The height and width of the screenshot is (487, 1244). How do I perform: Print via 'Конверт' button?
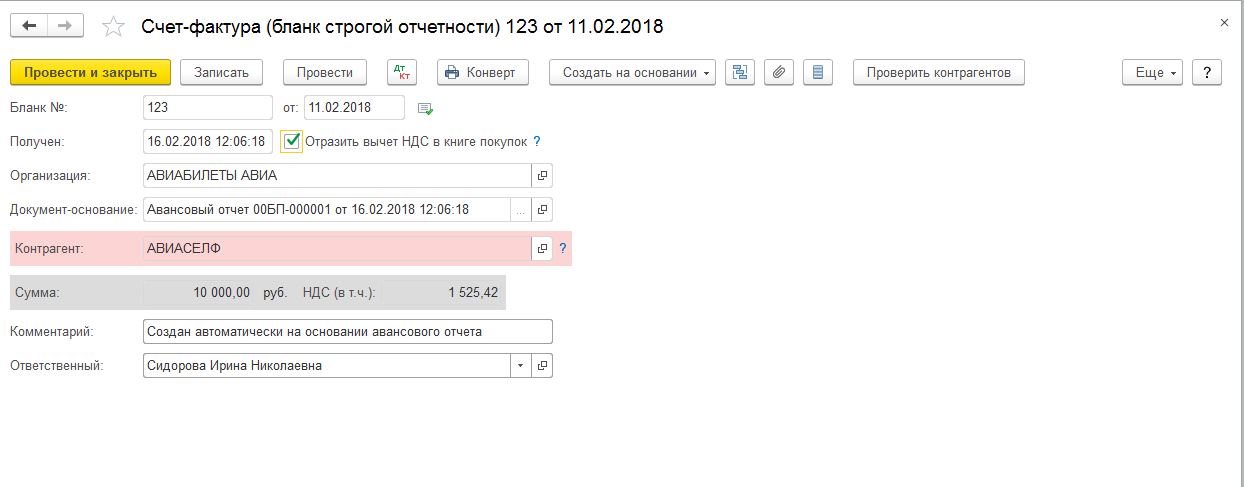[x=479, y=72]
